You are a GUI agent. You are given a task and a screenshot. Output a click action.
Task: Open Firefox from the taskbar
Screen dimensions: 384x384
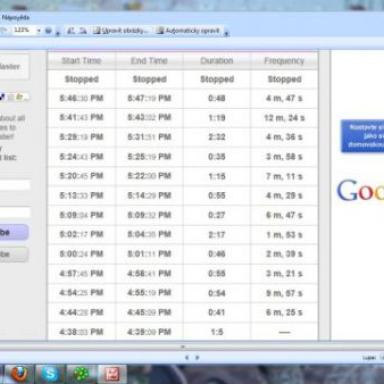point(19,374)
